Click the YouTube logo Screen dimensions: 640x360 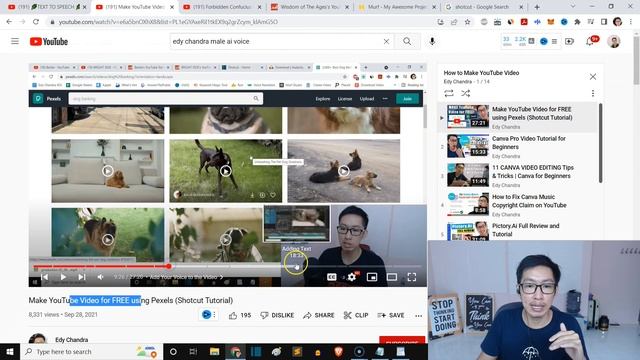49,41
